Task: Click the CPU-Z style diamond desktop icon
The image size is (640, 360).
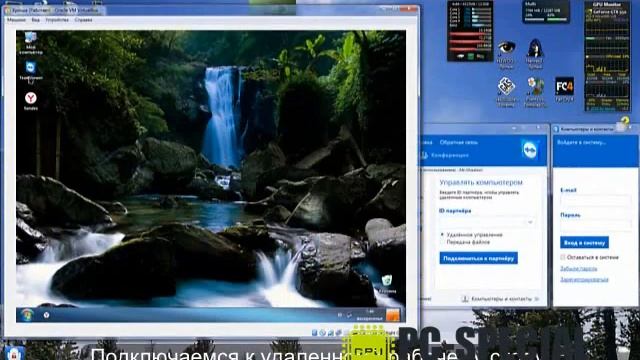Action: tap(506, 92)
